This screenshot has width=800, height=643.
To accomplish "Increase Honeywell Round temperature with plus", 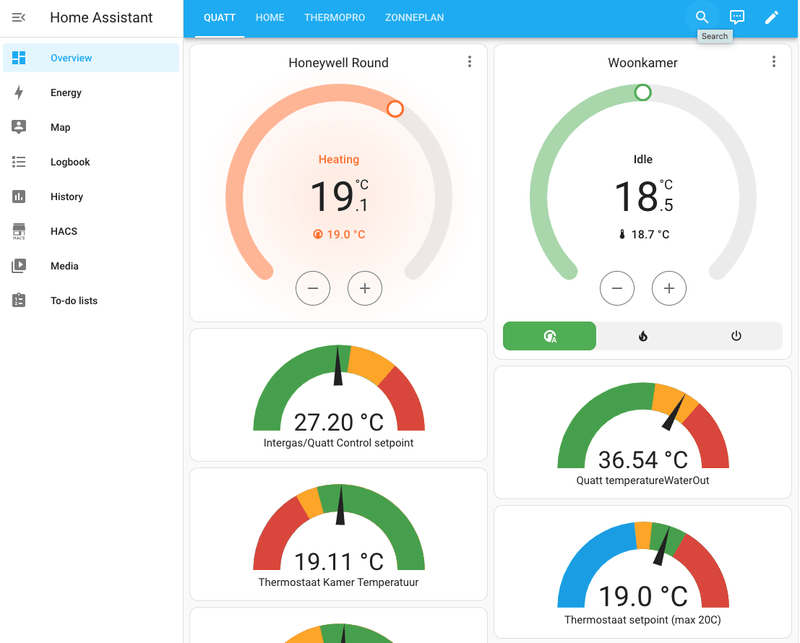I will (365, 288).
